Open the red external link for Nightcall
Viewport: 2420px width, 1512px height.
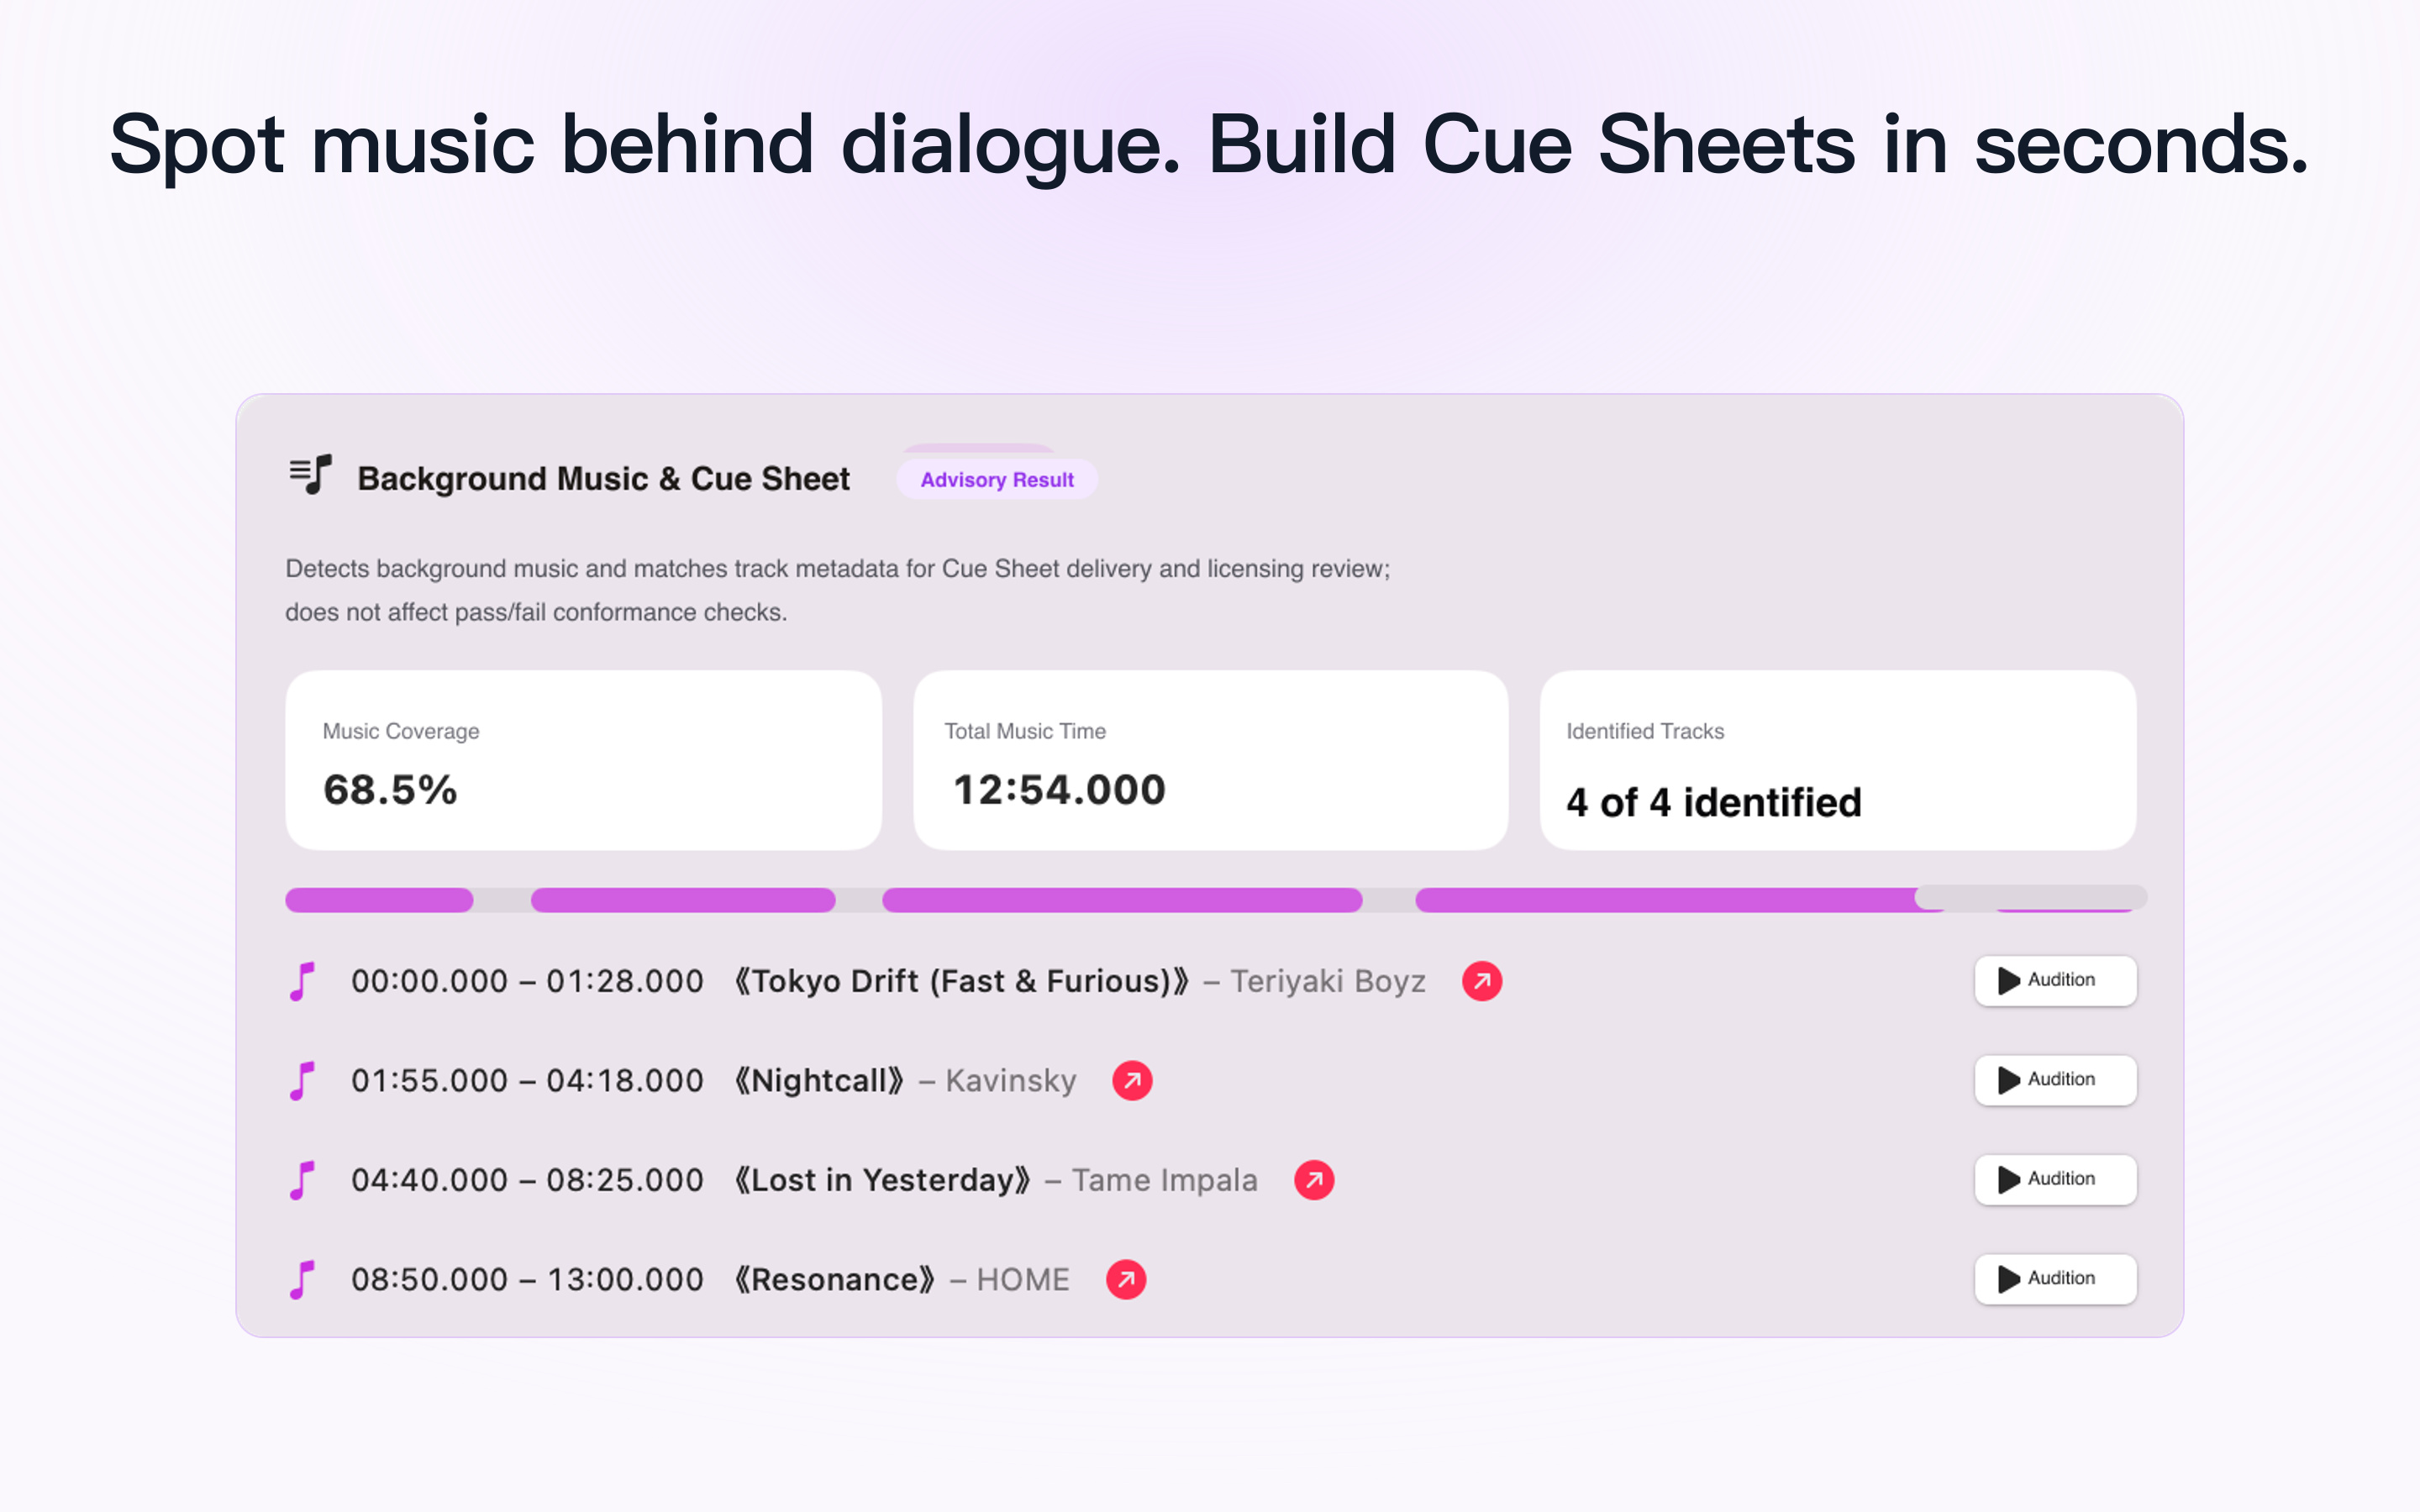click(1132, 1081)
